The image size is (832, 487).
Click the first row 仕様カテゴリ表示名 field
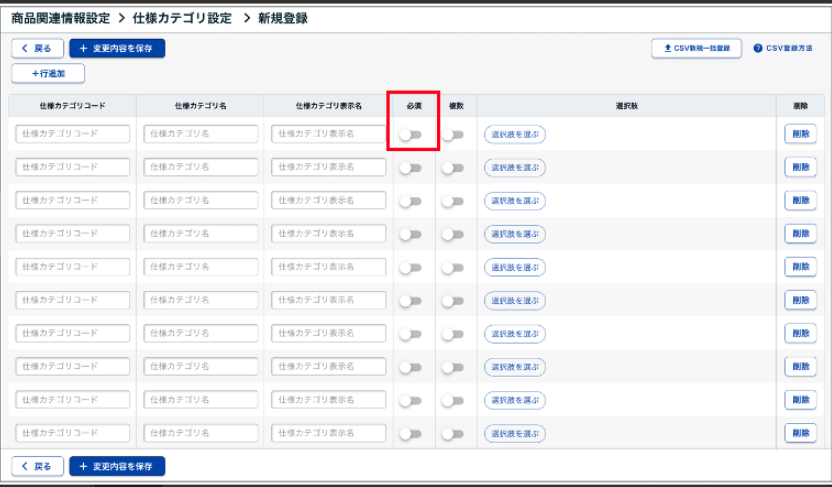328,134
